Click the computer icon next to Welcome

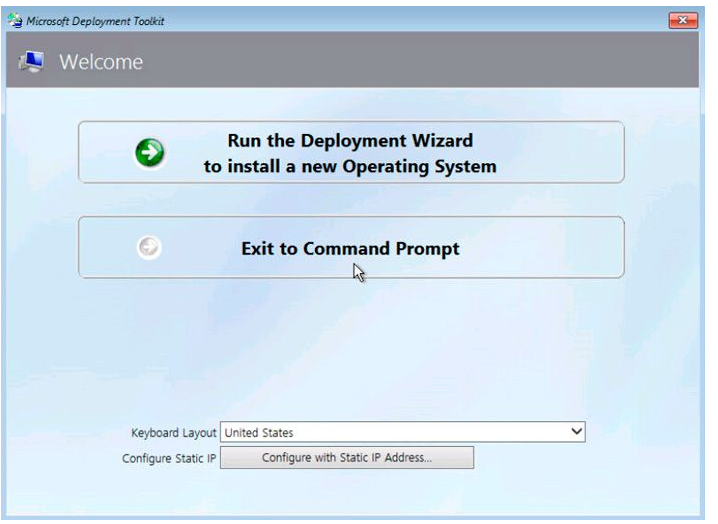31,62
